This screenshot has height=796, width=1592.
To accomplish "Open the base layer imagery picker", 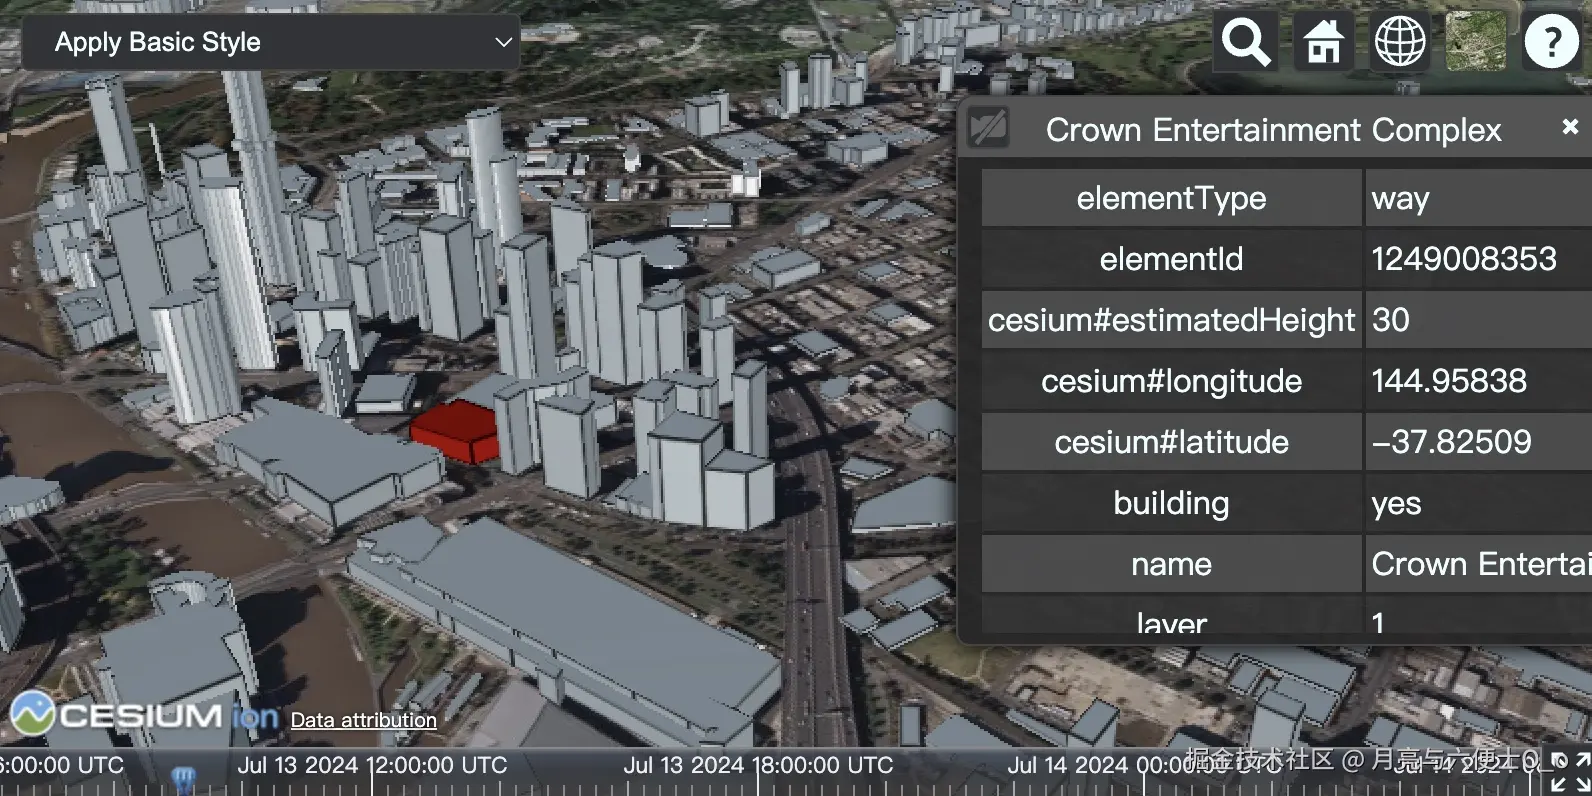I will point(1476,42).
